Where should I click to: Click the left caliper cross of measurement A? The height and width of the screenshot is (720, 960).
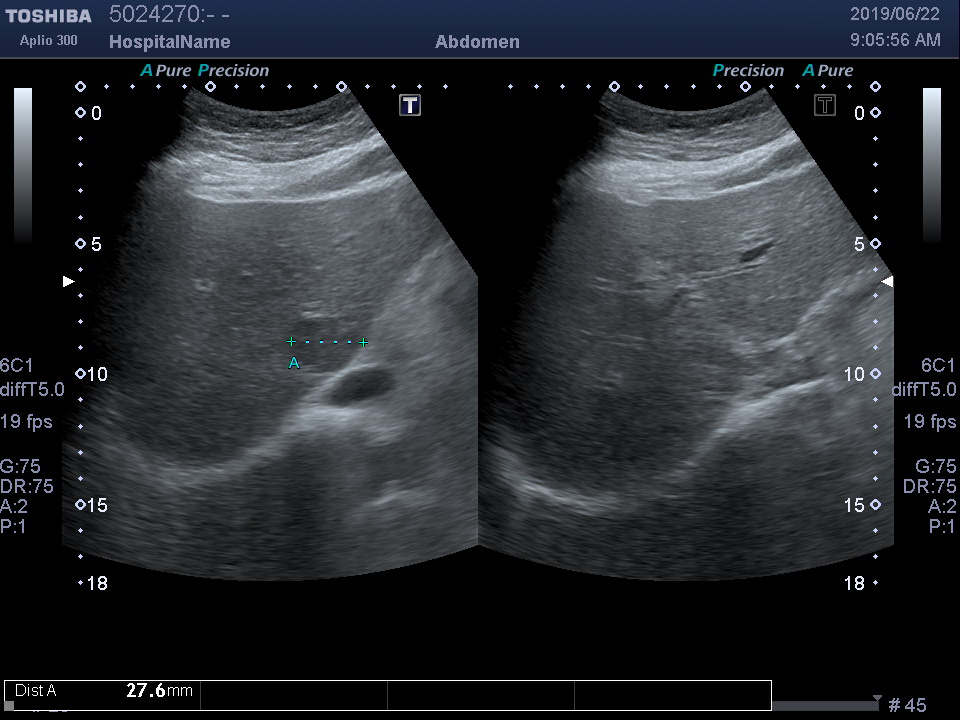pos(291,342)
